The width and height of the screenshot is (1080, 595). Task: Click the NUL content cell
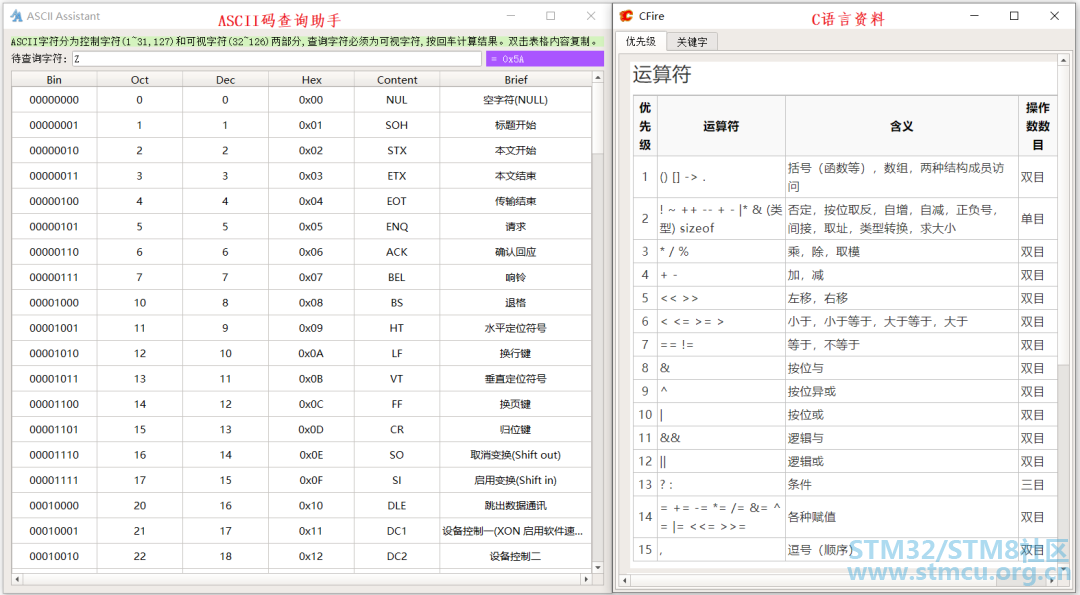pyautogui.click(x=397, y=100)
